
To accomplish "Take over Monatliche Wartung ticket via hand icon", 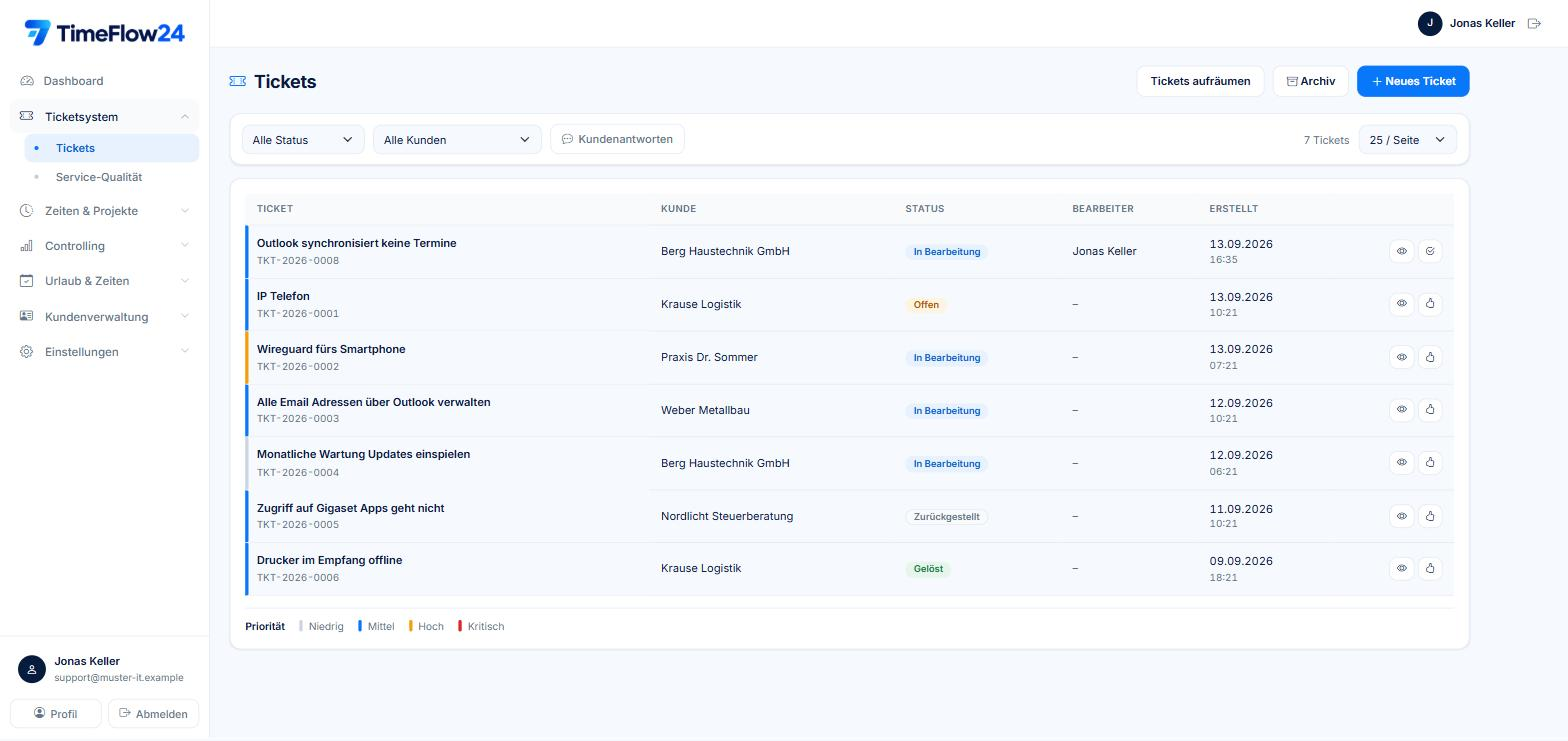I will click(1430, 462).
